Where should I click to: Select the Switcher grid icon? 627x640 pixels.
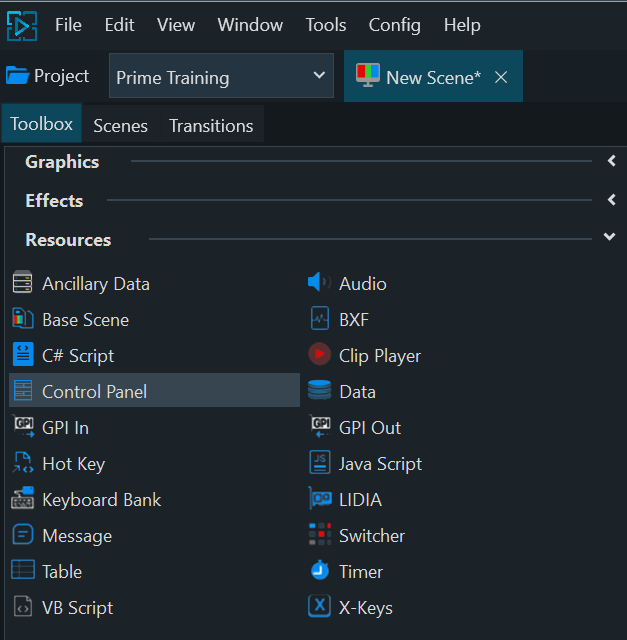click(319, 535)
